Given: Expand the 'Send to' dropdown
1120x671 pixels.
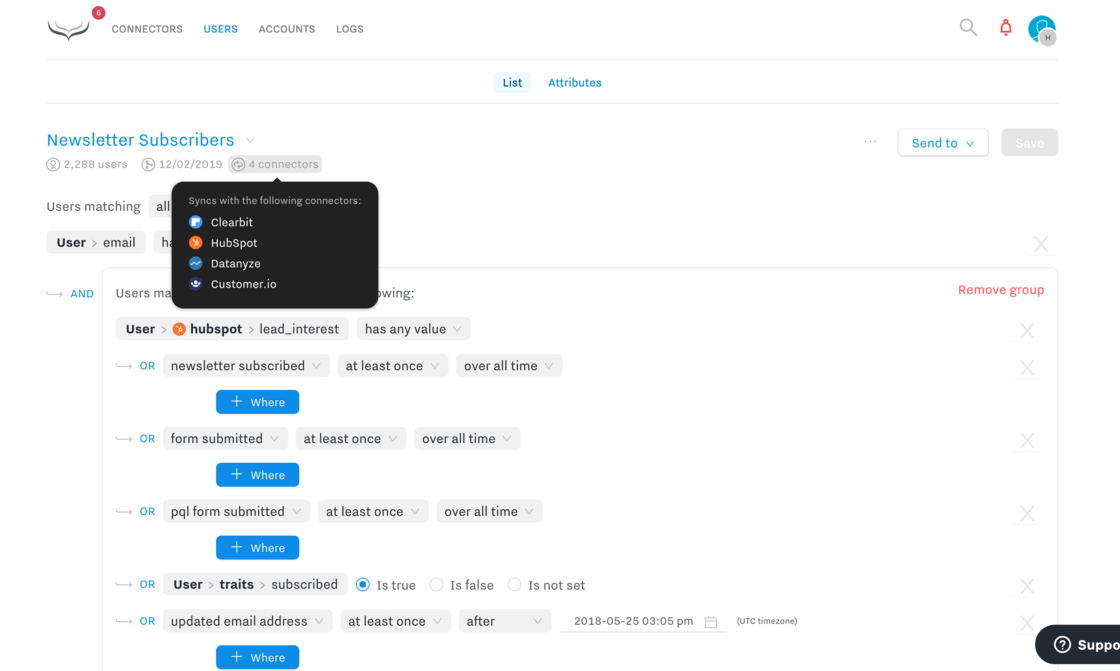Looking at the screenshot, I should click(x=942, y=143).
